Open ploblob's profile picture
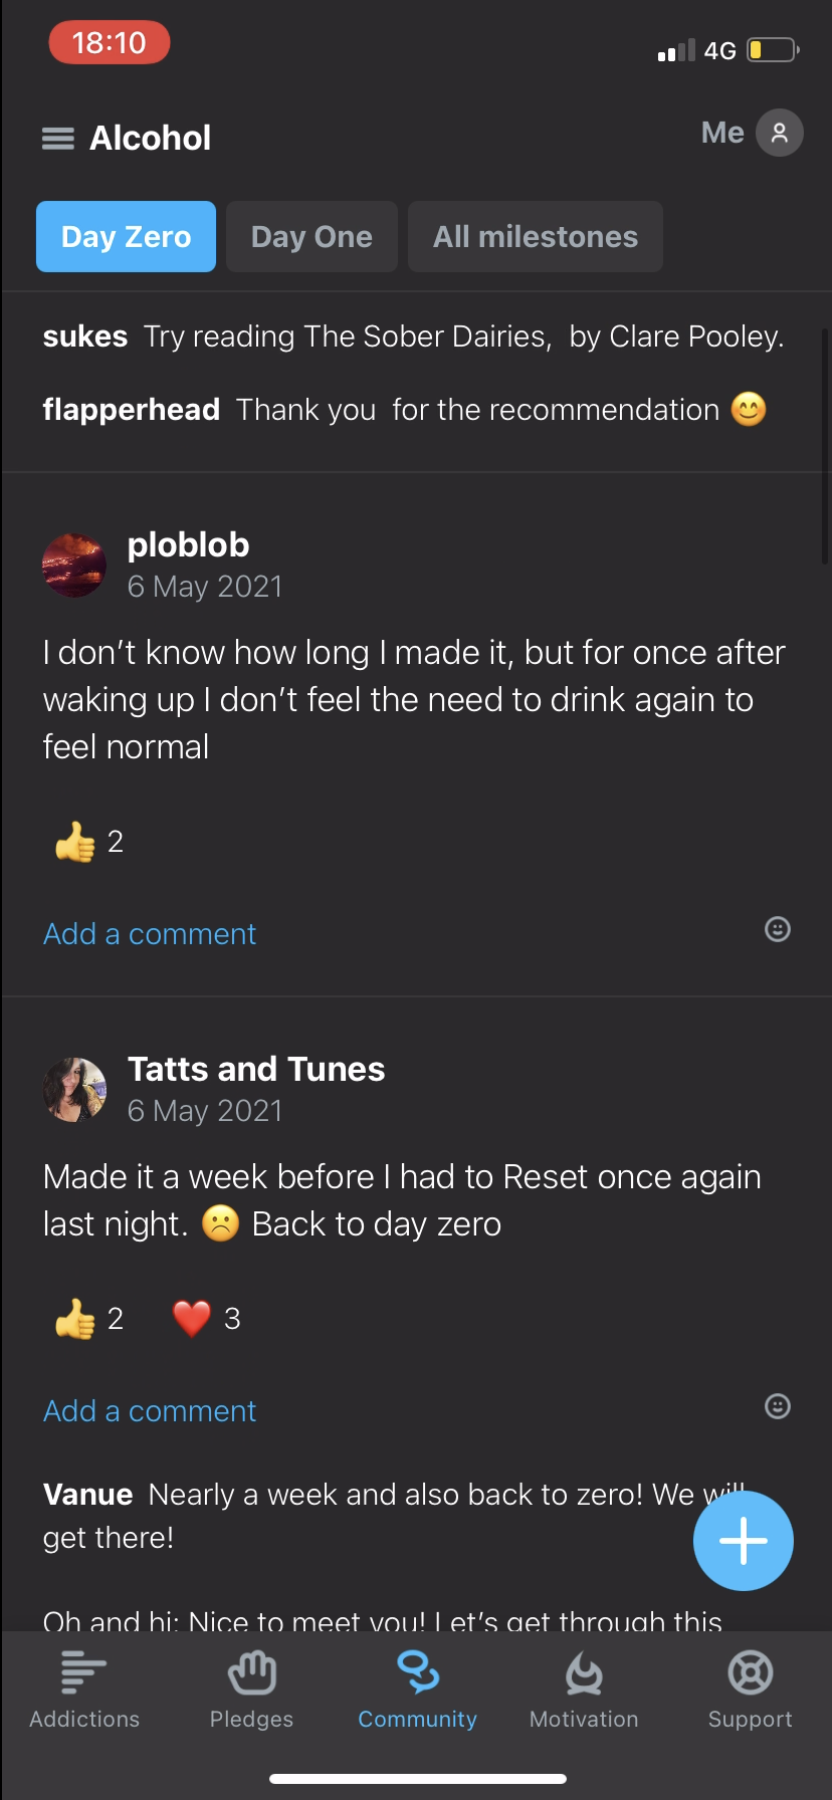 [x=74, y=564]
